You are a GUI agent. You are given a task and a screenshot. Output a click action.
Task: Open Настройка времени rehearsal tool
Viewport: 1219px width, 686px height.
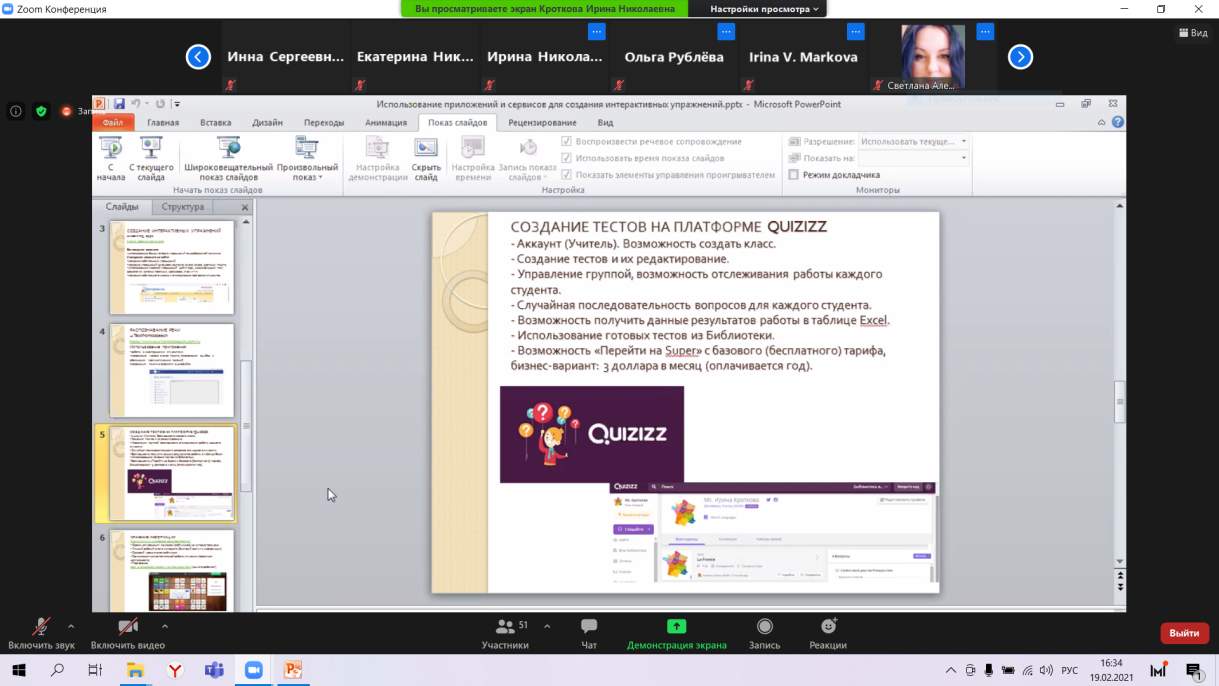coord(473,159)
